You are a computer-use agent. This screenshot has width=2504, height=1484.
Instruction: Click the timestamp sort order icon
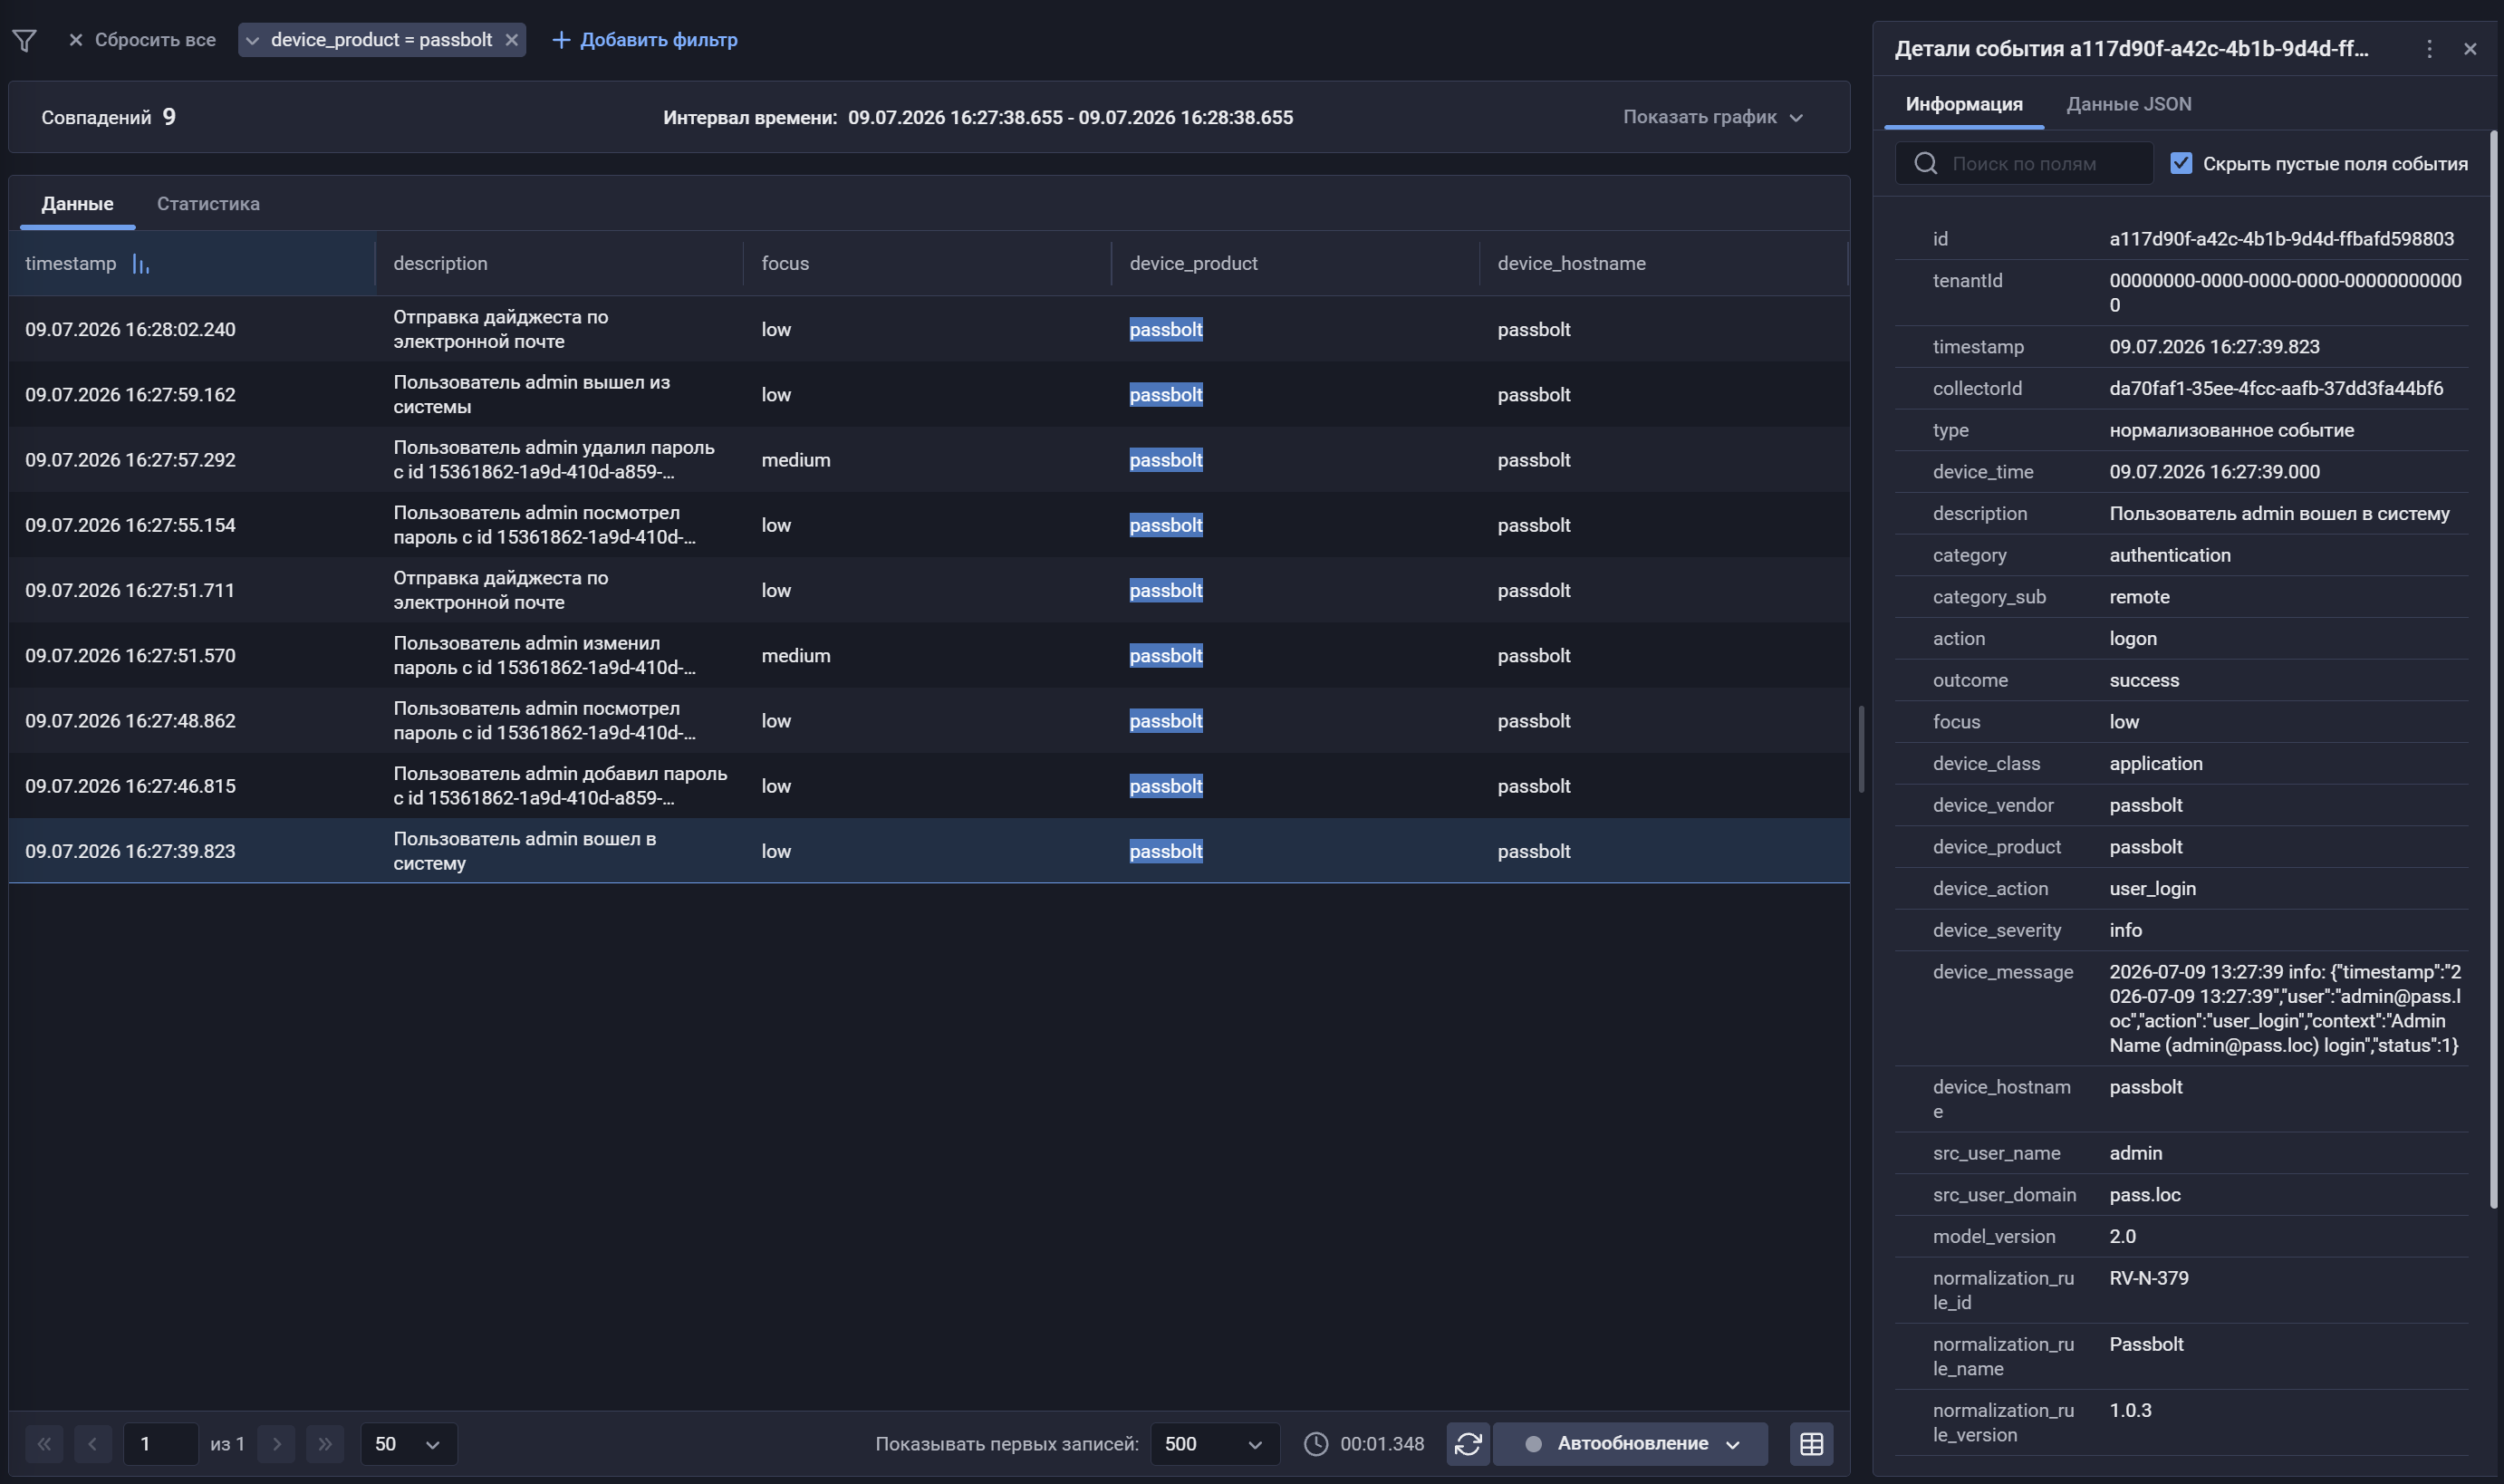pos(141,264)
